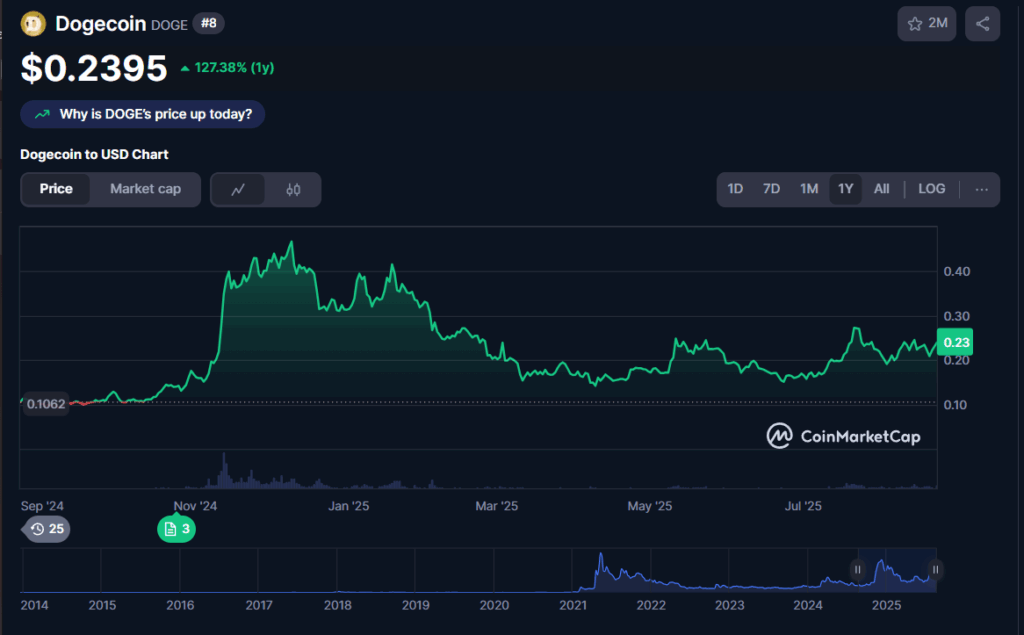The image size is (1024, 635).
Task: Open the share options icon
Action: coord(982,24)
